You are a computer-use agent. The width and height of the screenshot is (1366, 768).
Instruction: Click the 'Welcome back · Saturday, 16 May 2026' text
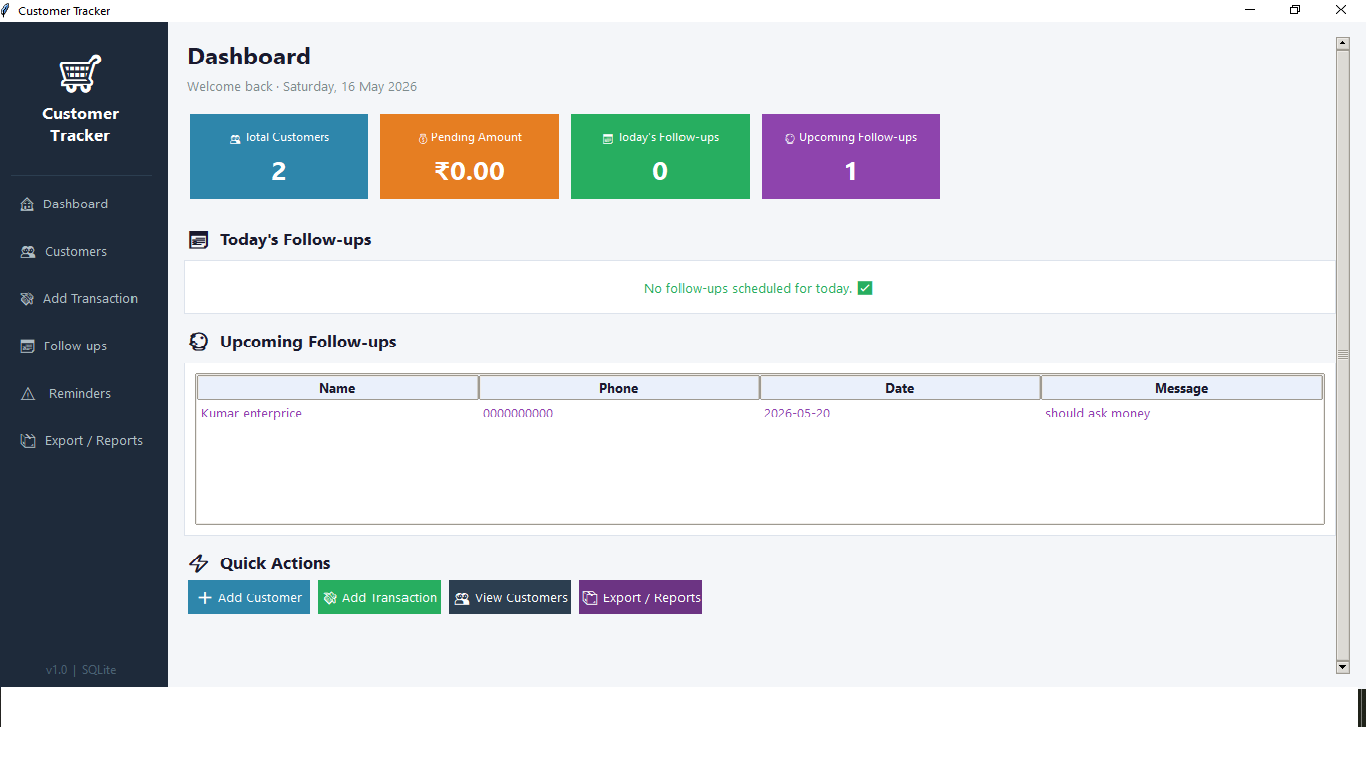pyautogui.click(x=302, y=87)
